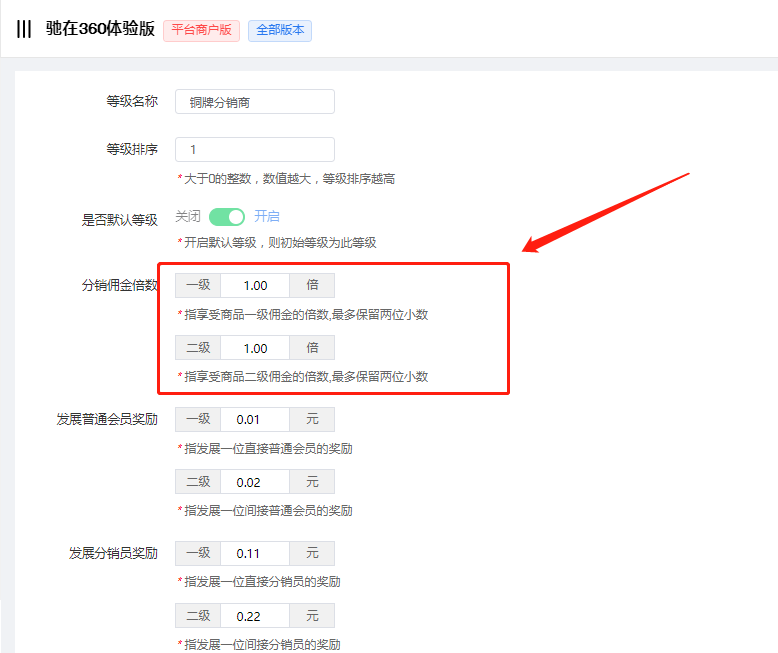Edit the 一级 commission multiplier 1.00 field

coord(255,285)
